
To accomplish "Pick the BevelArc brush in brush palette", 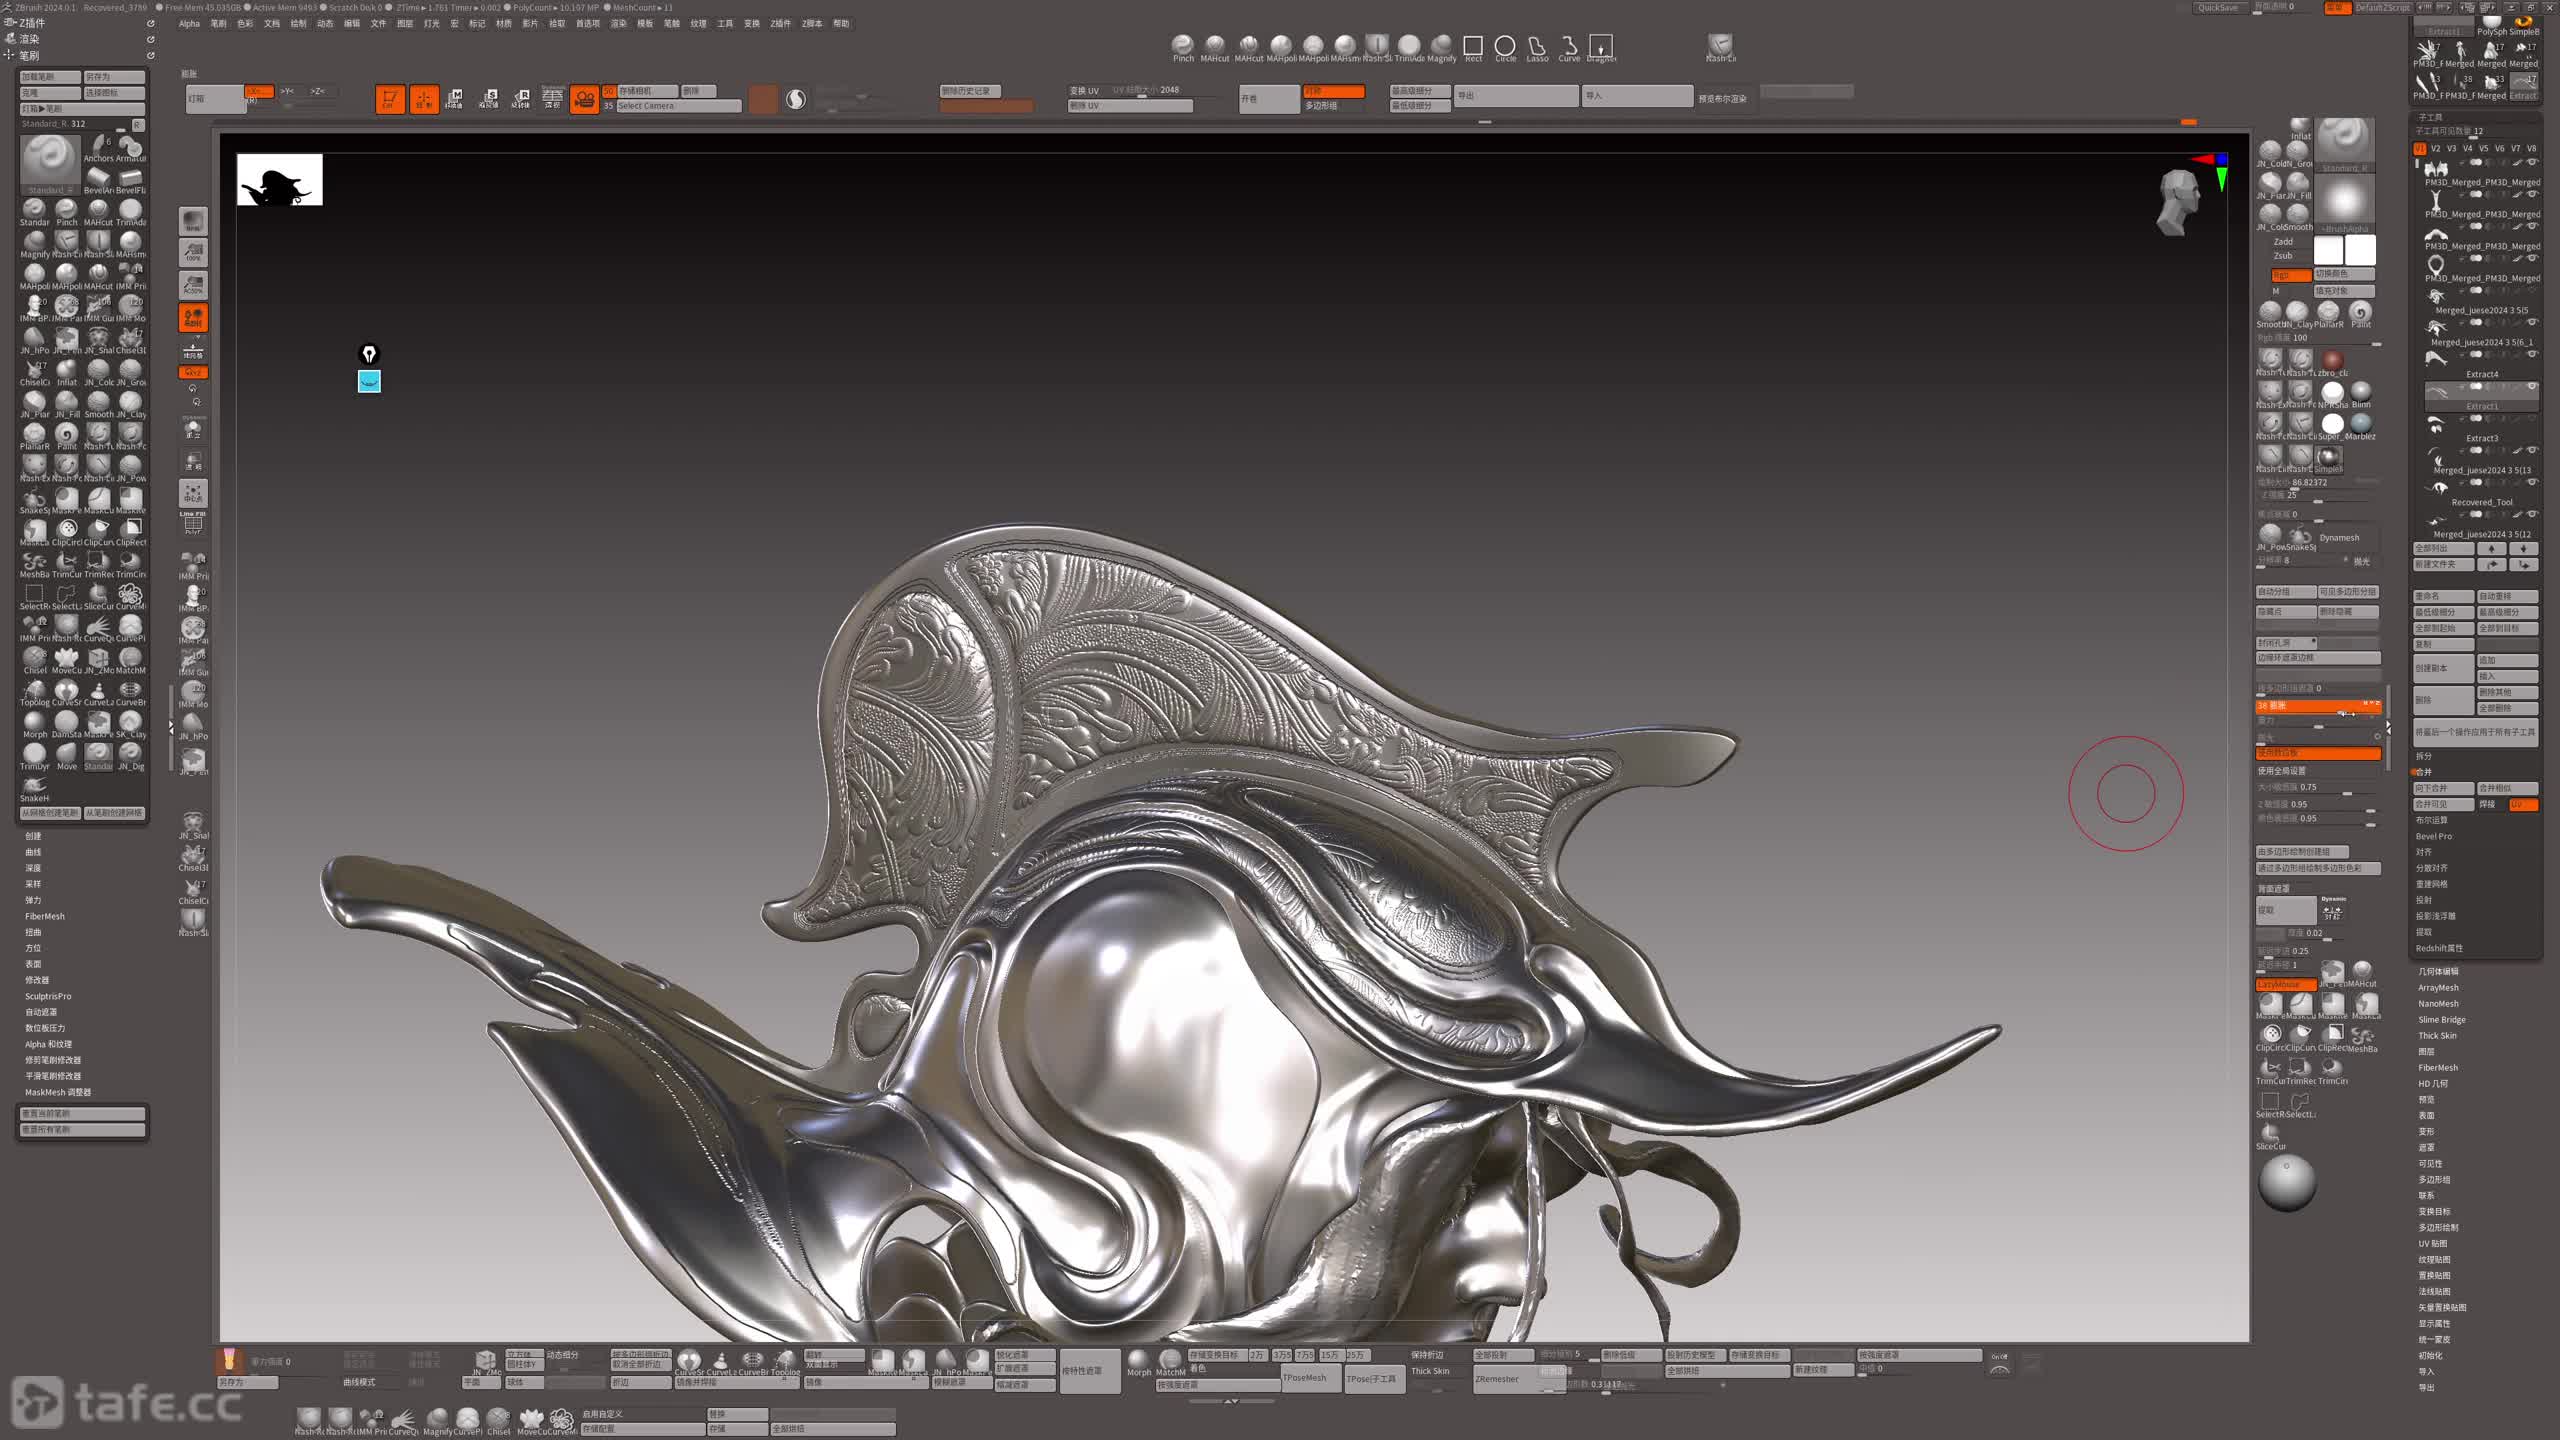I will (98, 181).
